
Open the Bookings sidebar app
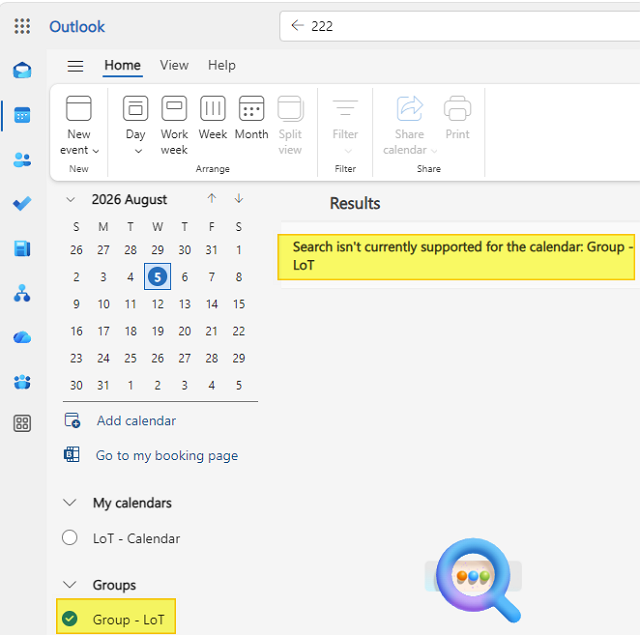pyautogui.click(x=22, y=248)
